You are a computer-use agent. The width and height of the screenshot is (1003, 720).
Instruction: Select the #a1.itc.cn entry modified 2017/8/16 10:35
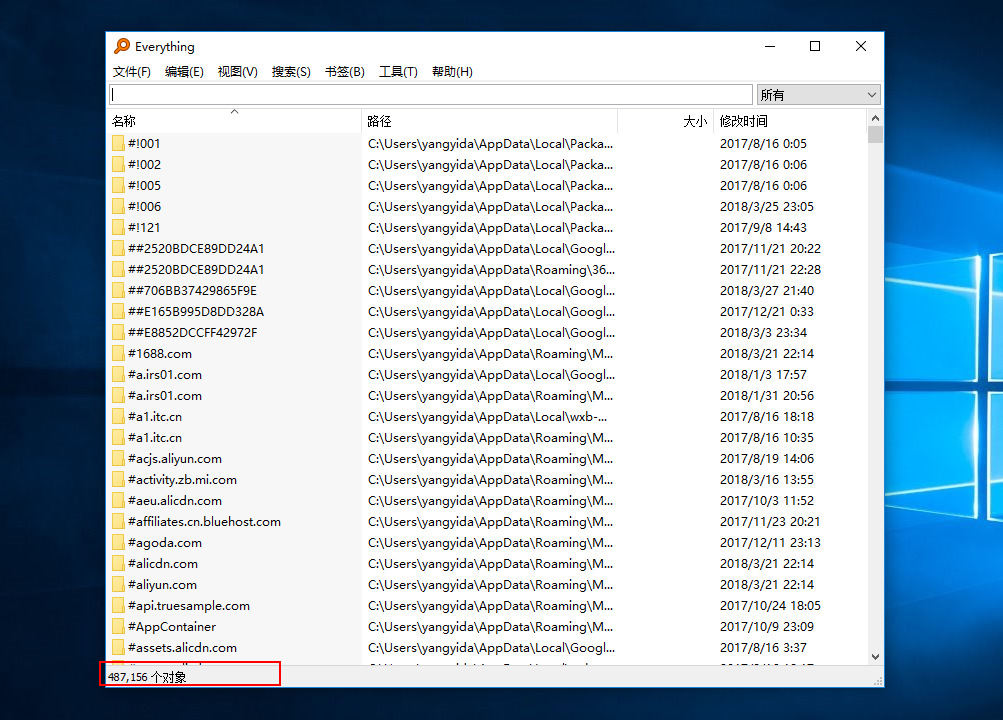point(487,438)
